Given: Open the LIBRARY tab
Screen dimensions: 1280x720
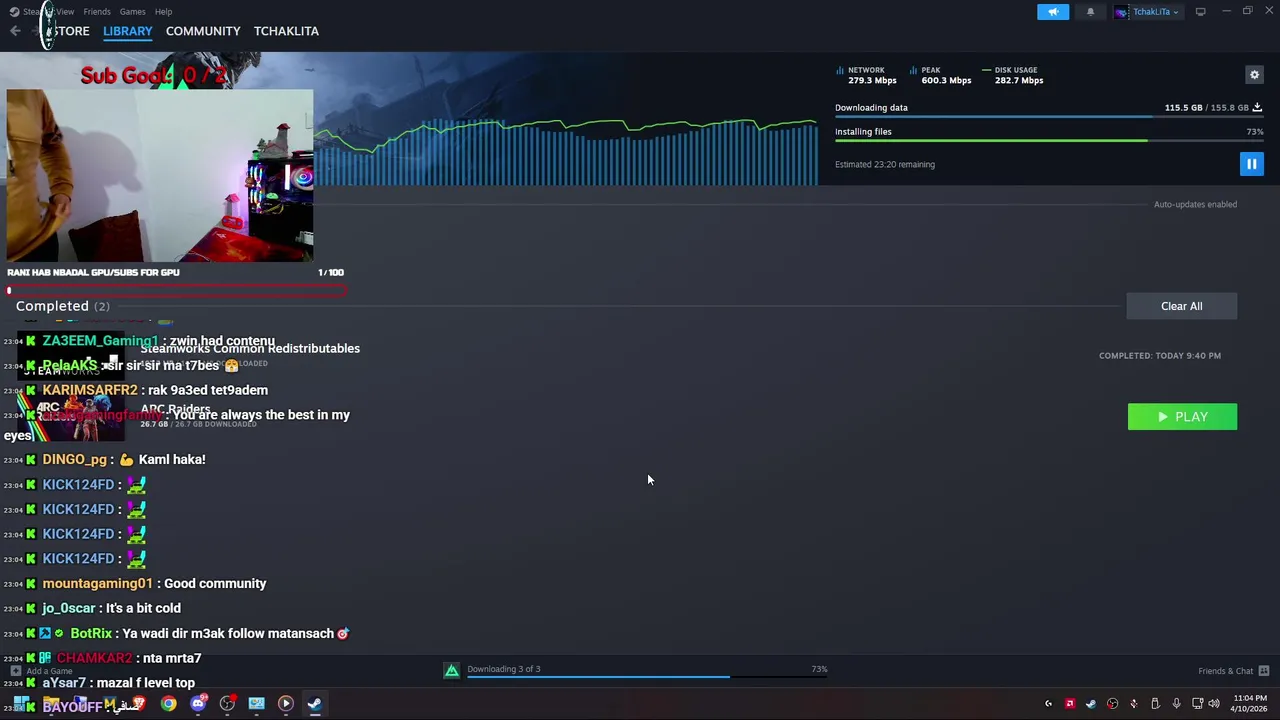Looking at the screenshot, I should tap(128, 31).
